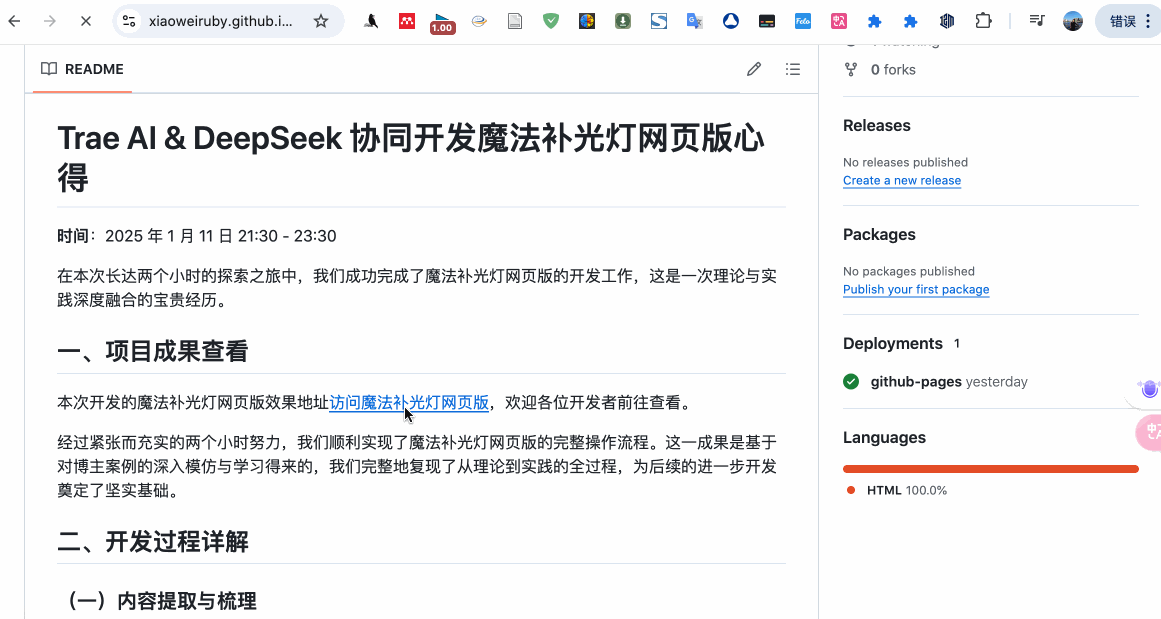
Task: Open the red Mendeley extension
Action: tap(406, 21)
